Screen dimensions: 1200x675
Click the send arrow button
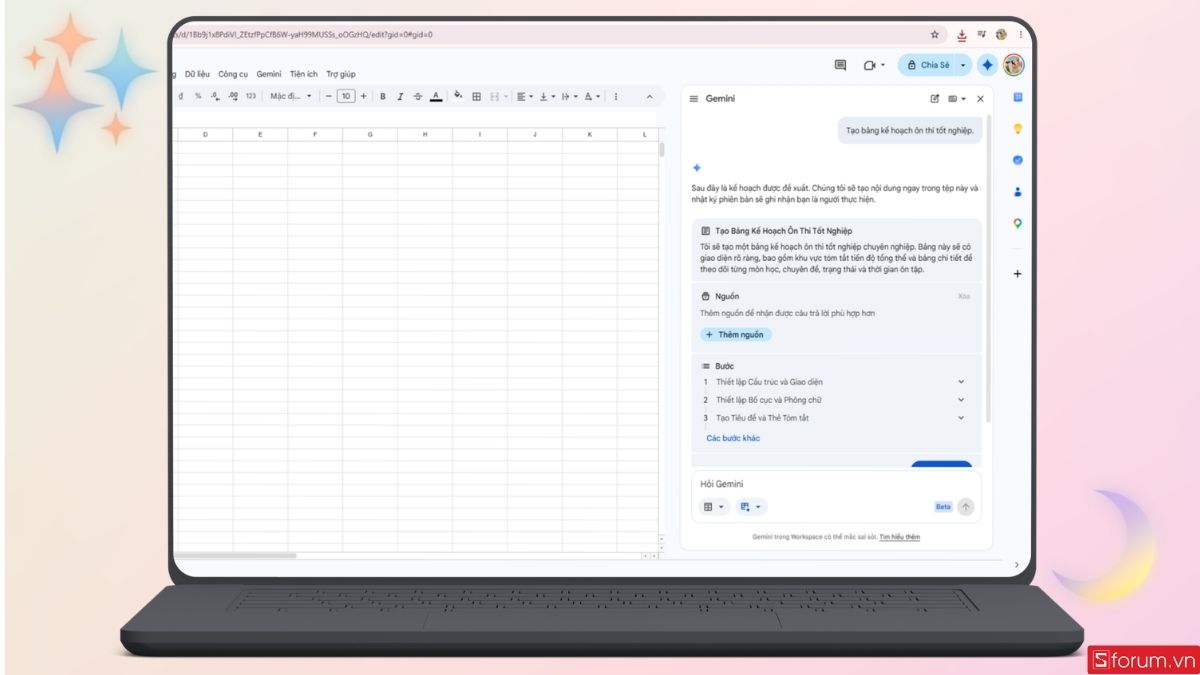(x=965, y=507)
